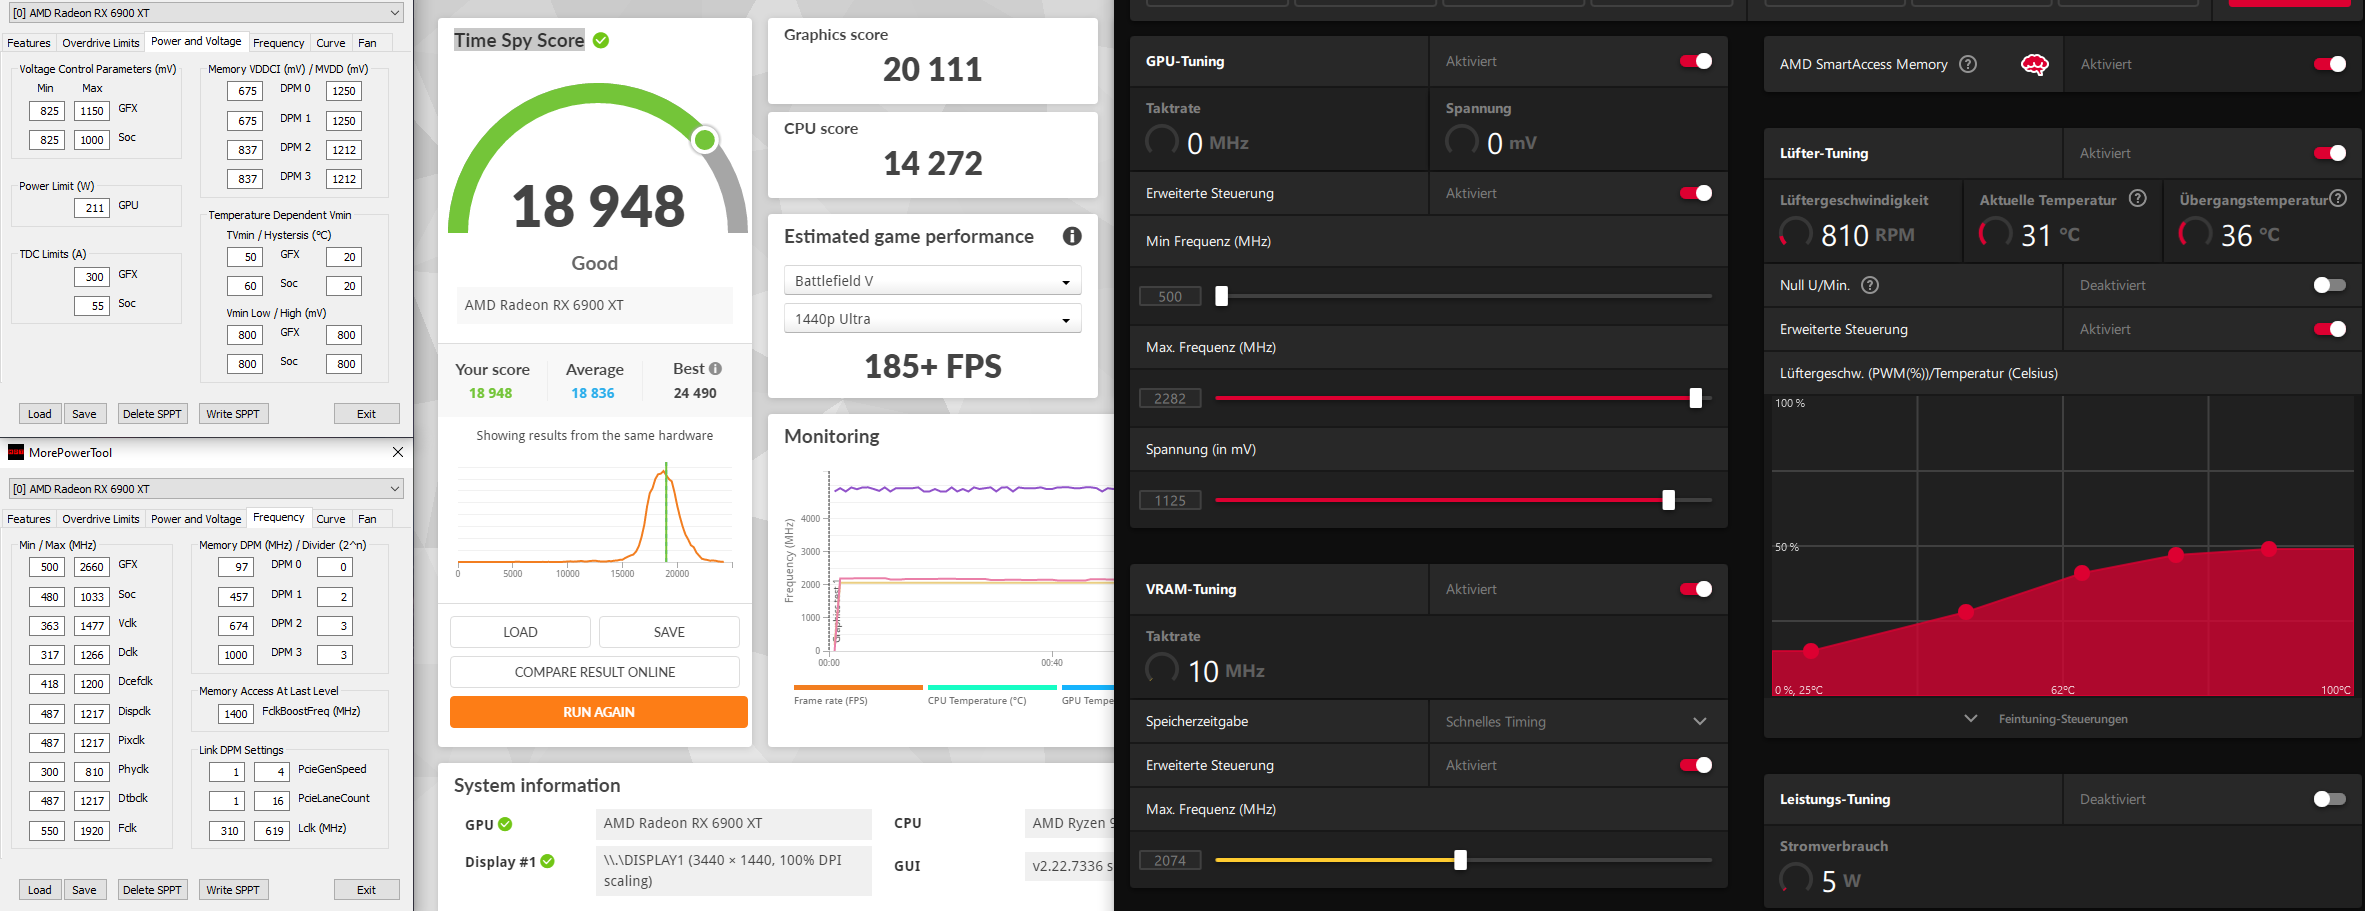Enable the Null U/Min. switch

pos(2330,285)
